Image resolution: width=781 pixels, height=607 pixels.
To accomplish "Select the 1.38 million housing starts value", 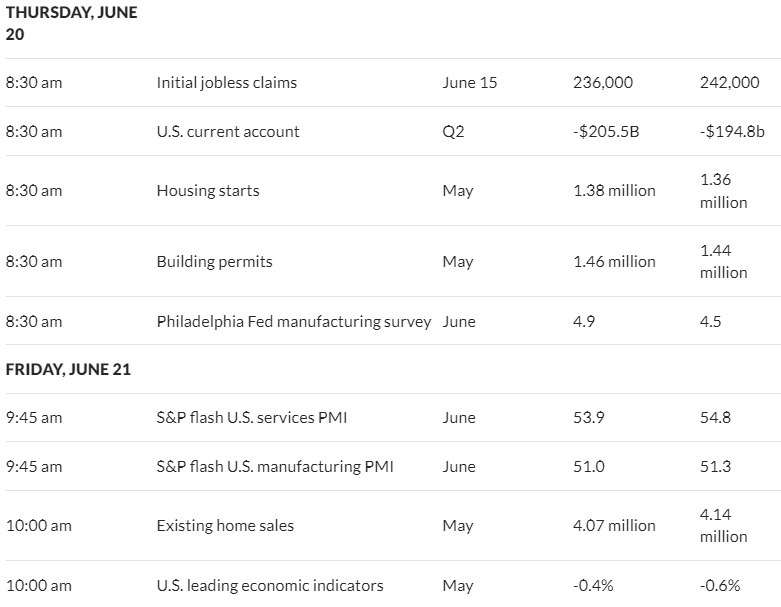I will pos(614,191).
